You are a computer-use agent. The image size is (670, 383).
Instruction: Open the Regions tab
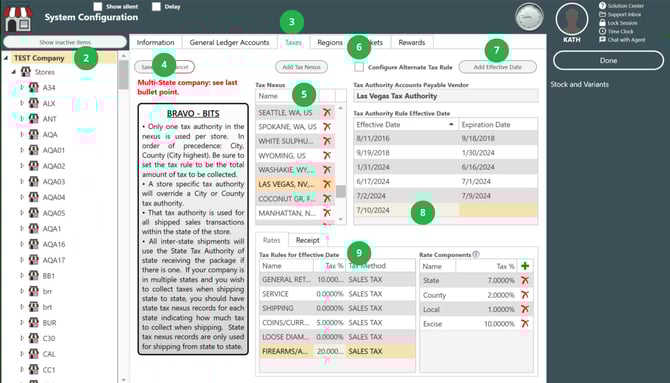pos(330,42)
